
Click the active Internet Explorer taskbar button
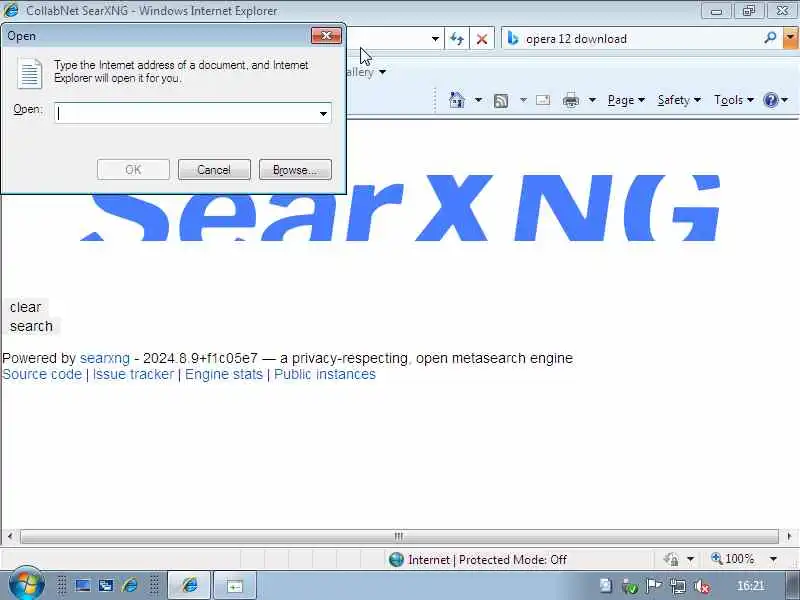point(189,585)
